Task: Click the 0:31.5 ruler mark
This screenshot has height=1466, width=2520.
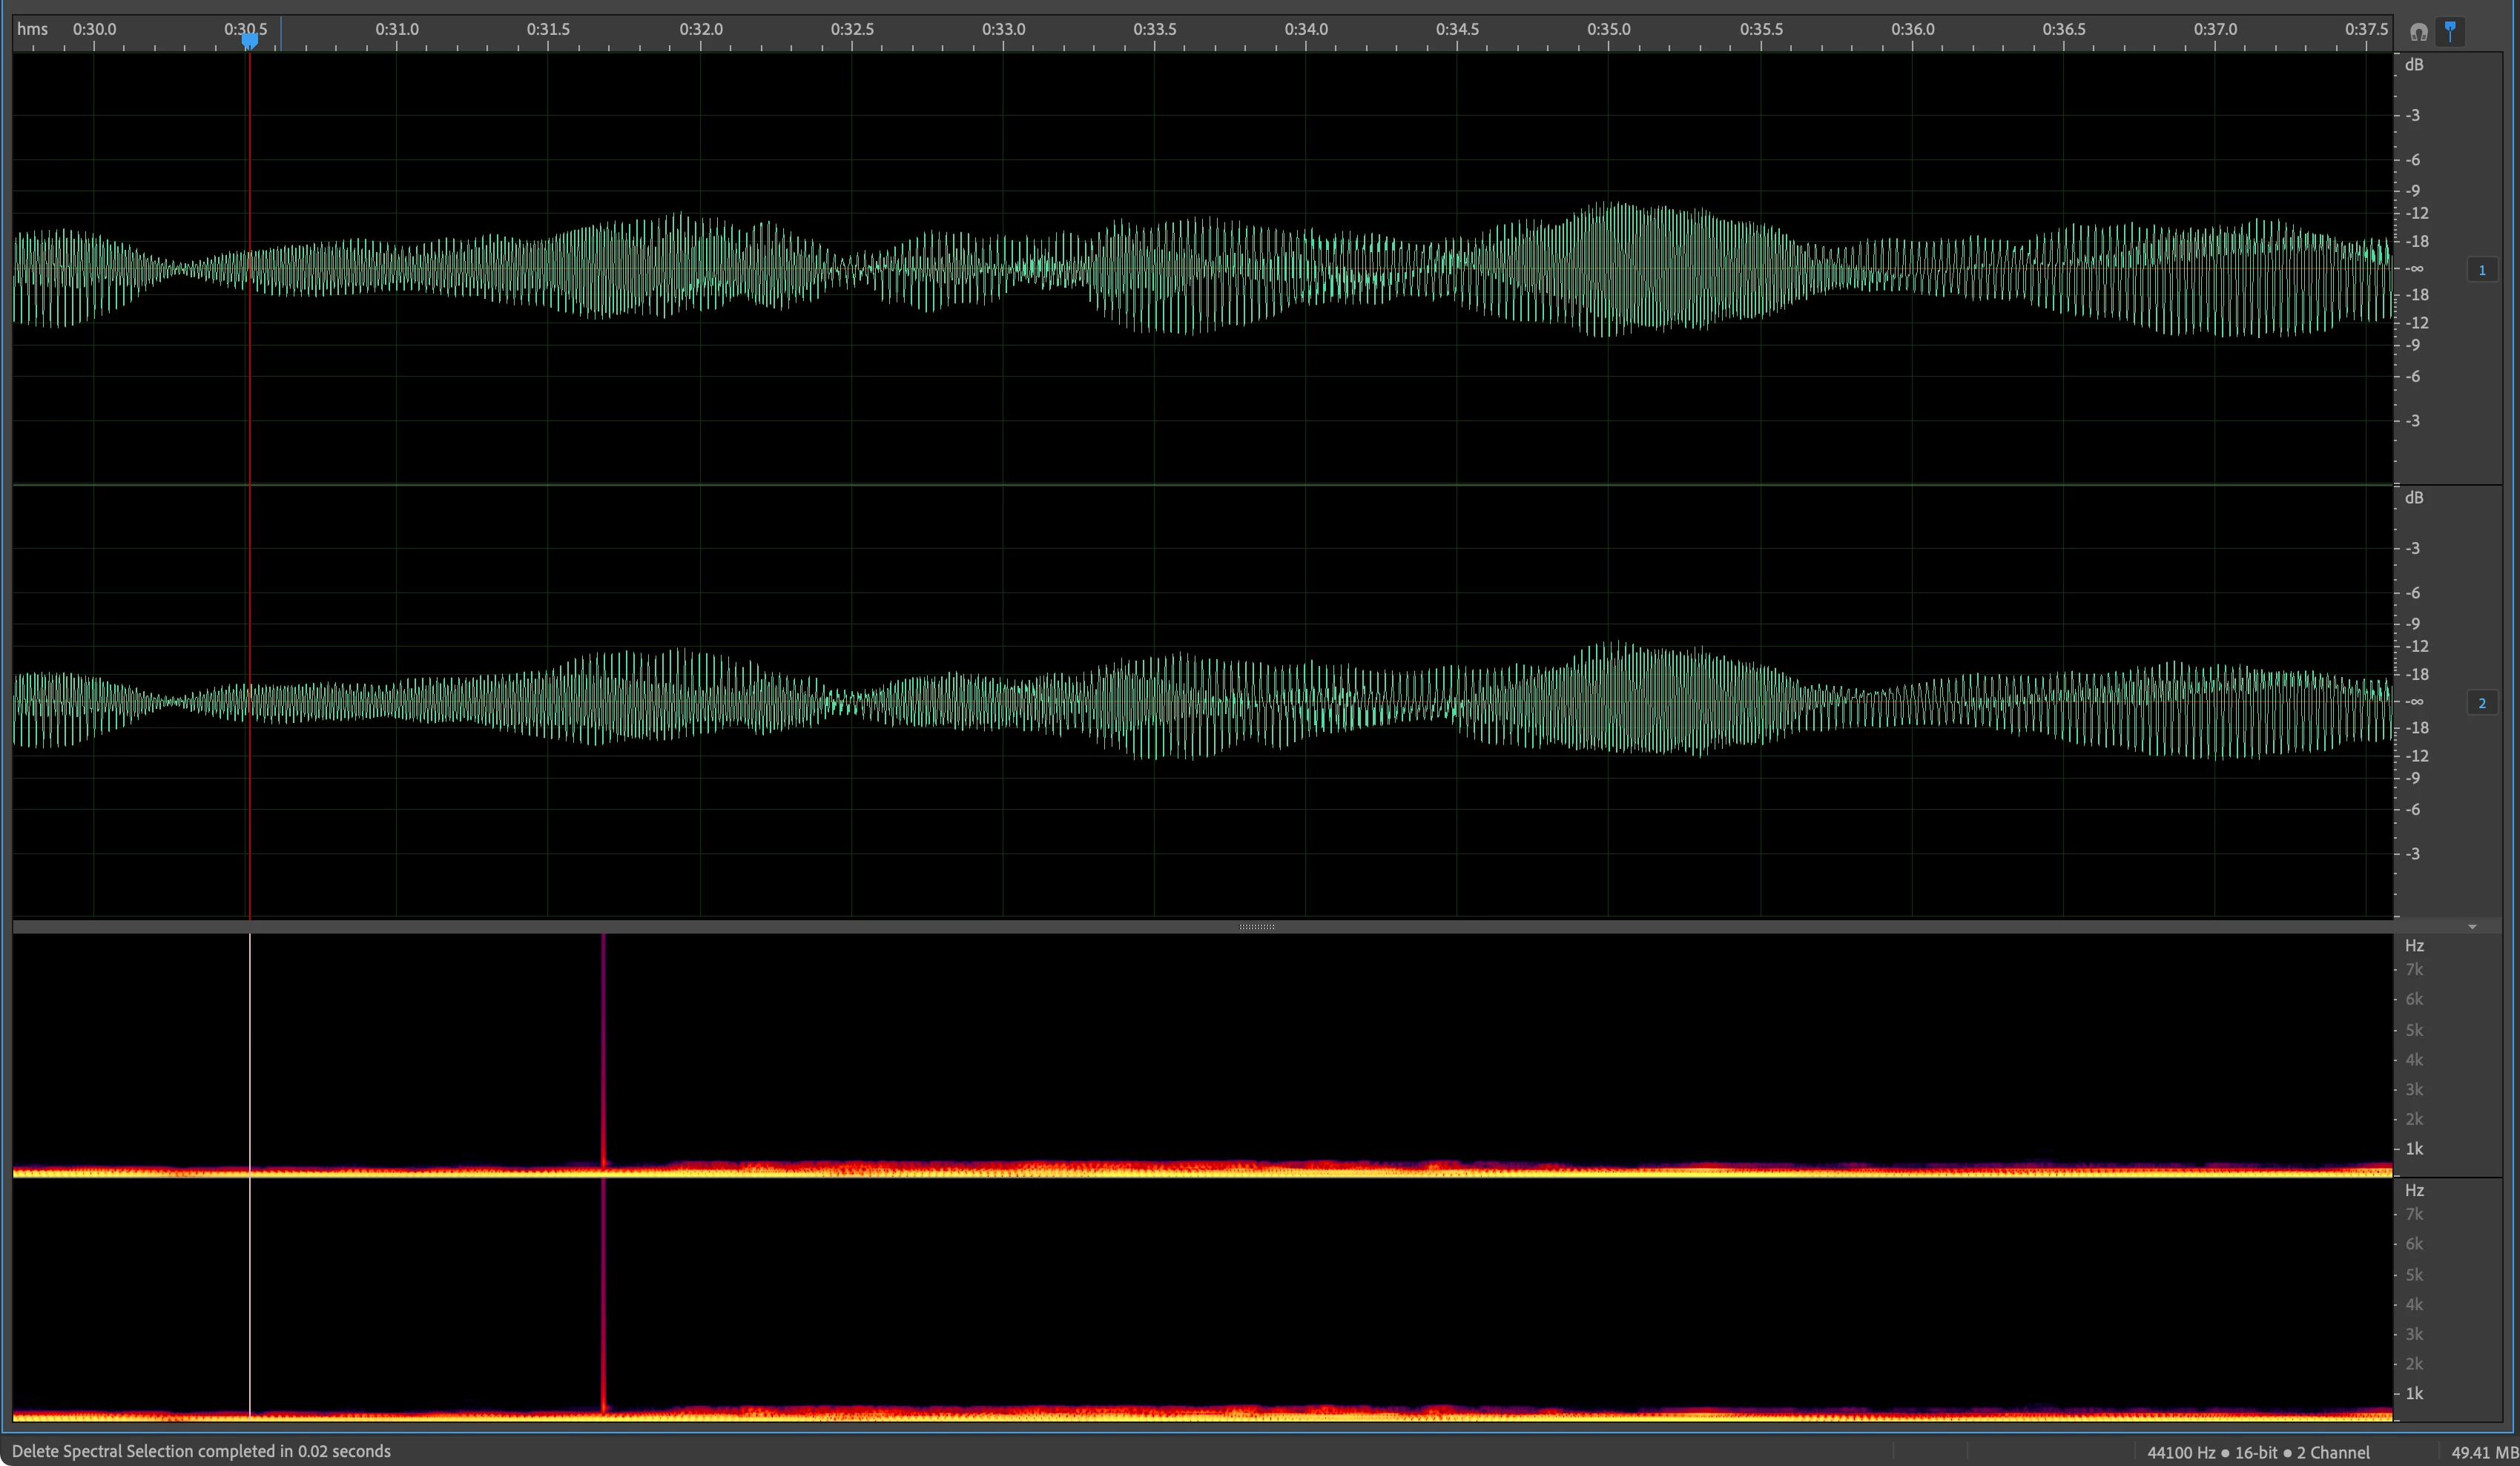Action: click(x=548, y=29)
